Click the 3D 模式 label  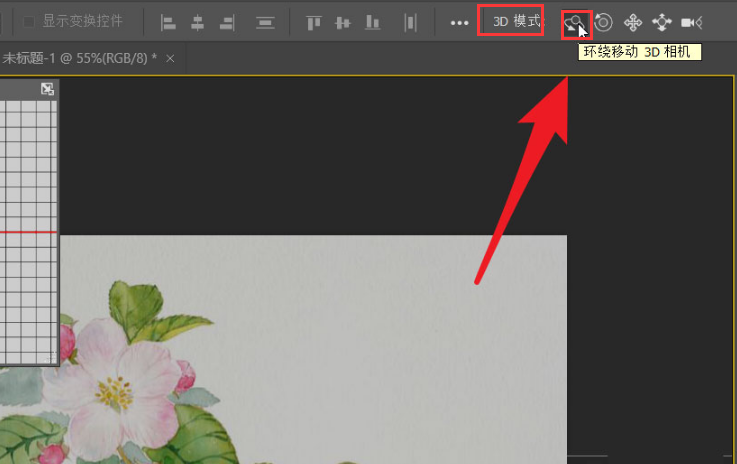(517, 21)
